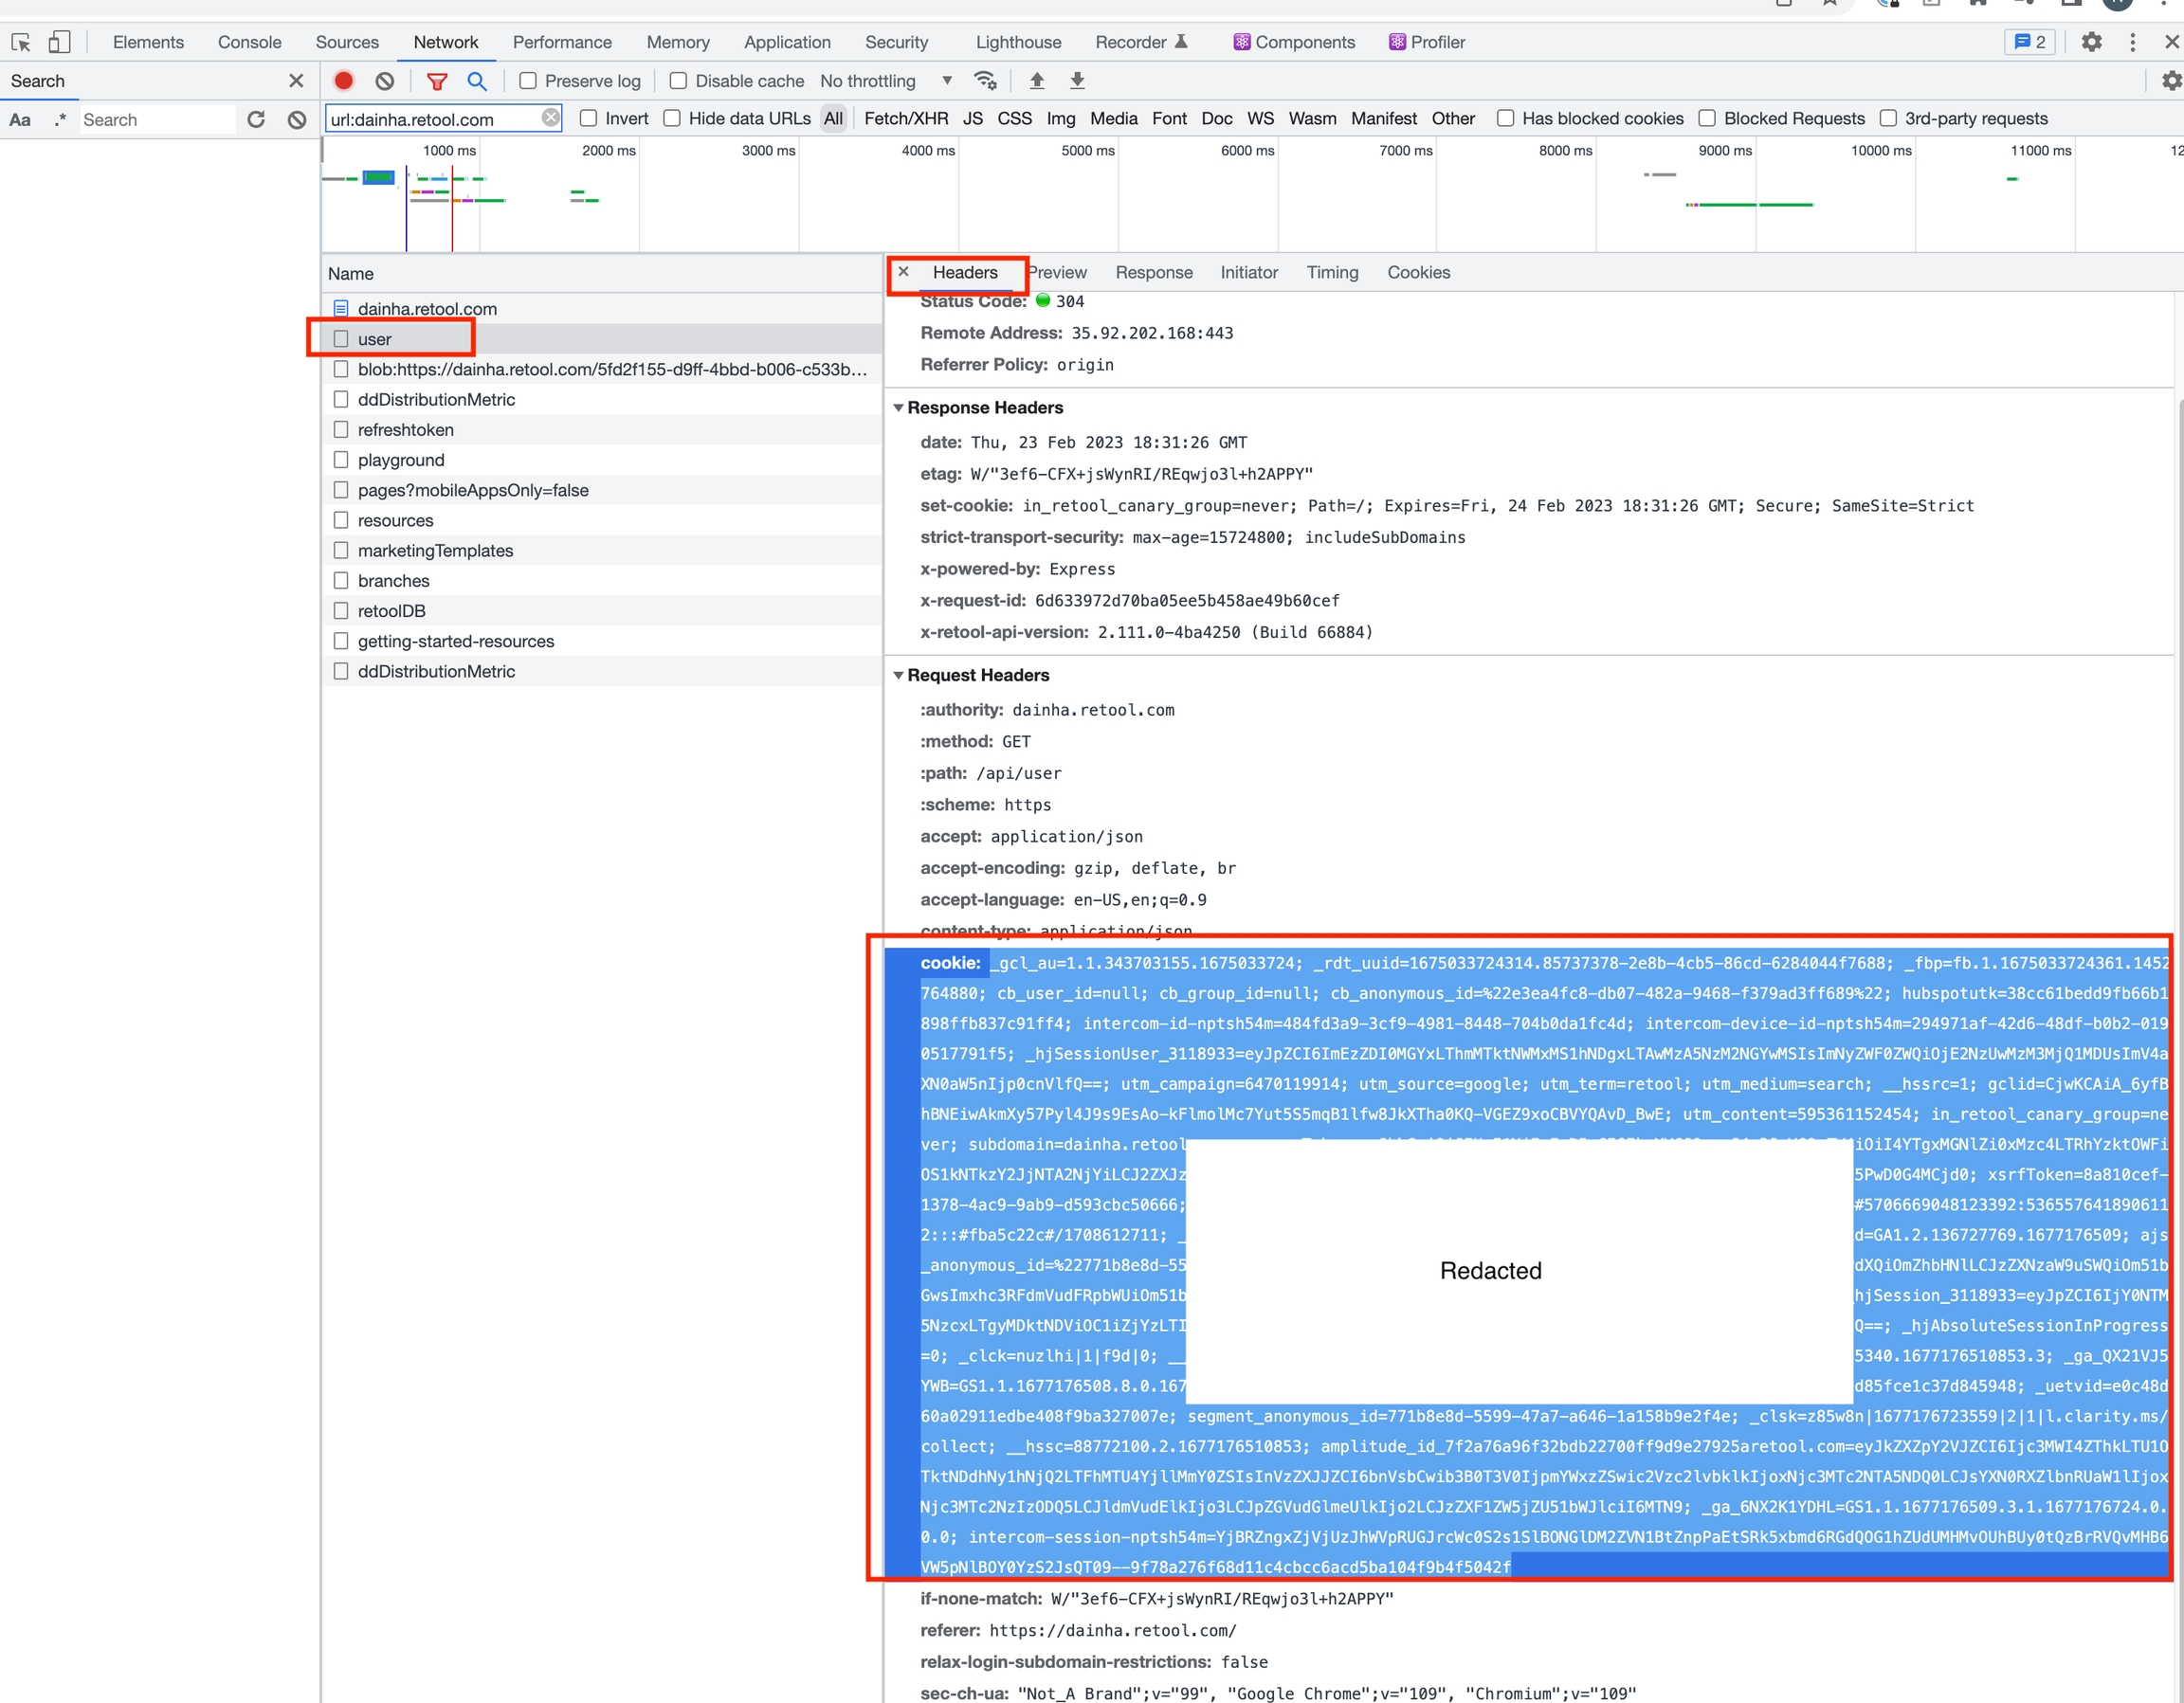The height and width of the screenshot is (1703, 2184).
Task: Click the inspect element picker icon
Action: (21, 42)
